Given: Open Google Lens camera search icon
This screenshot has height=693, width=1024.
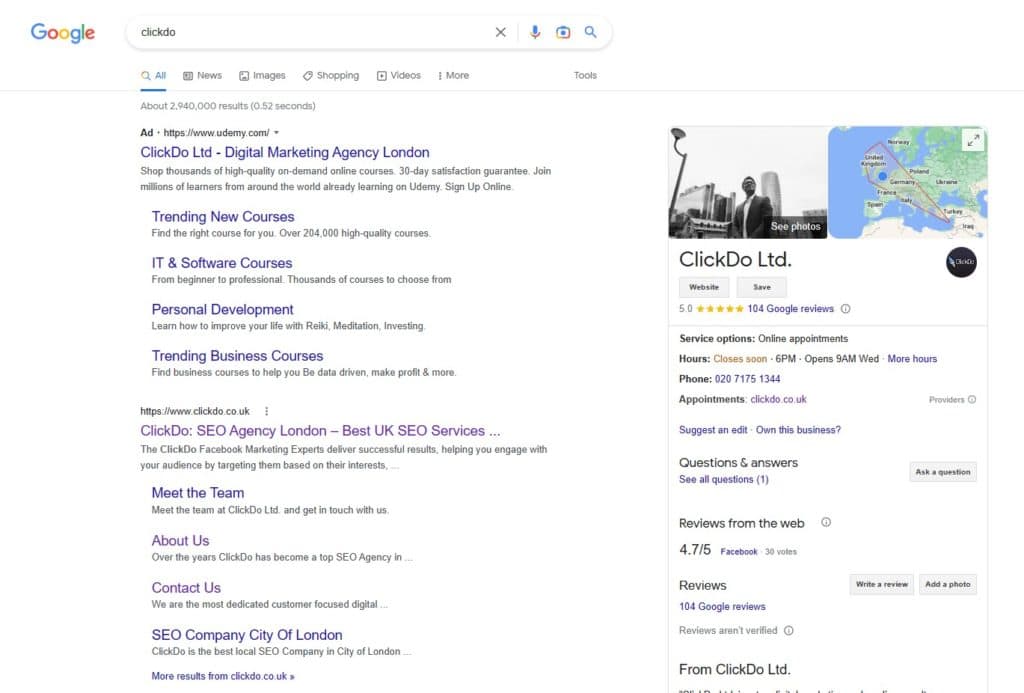Looking at the screenshot, I should pos(563,32).
